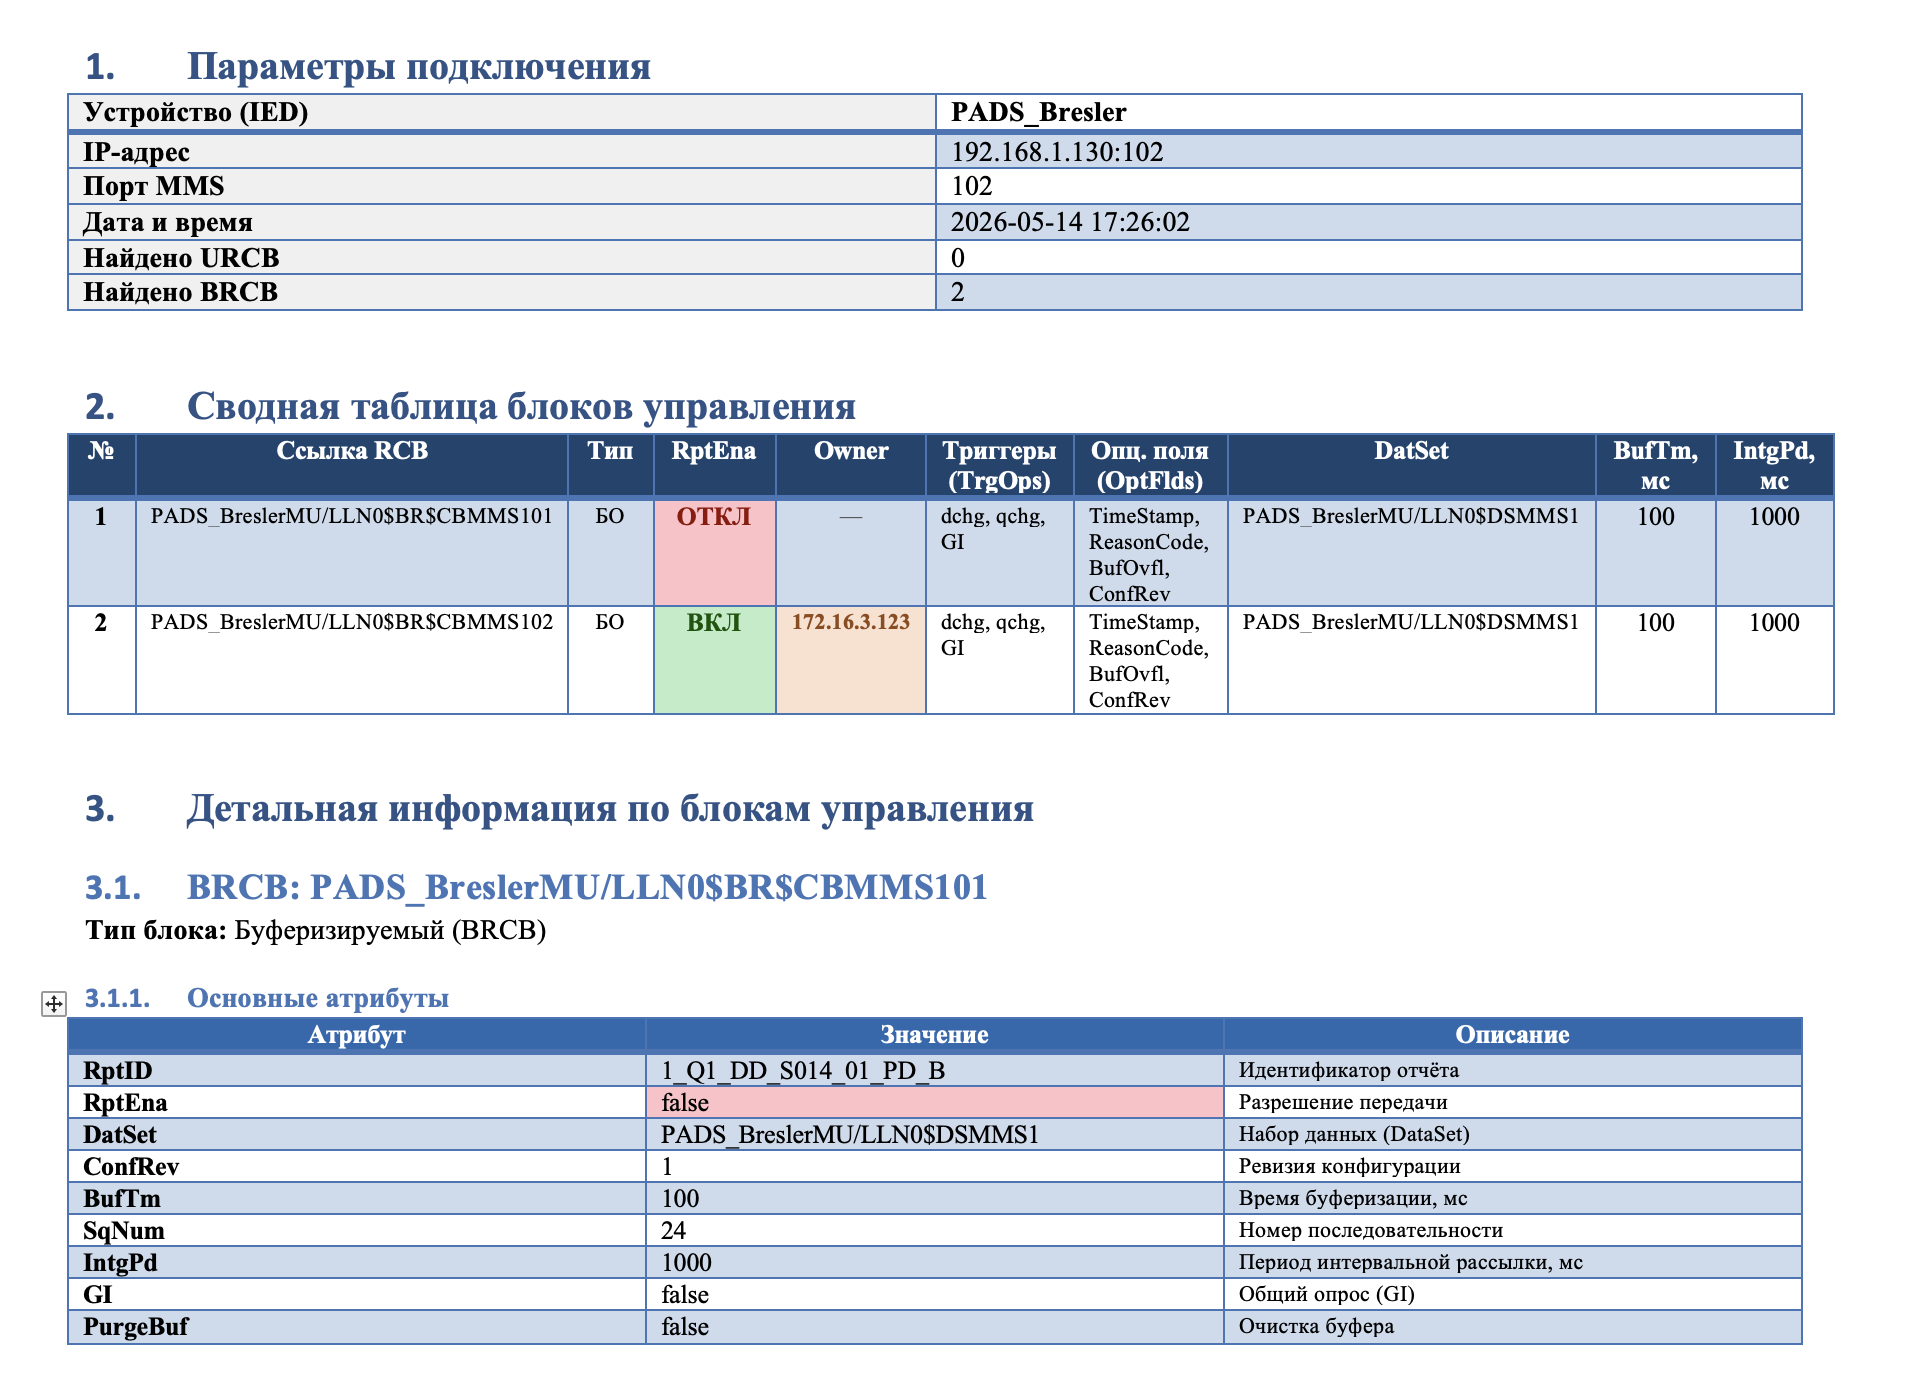The image size is (1905, 1400).
Task: Click the green ВКЛ RptEna cell
Action: 714,660
